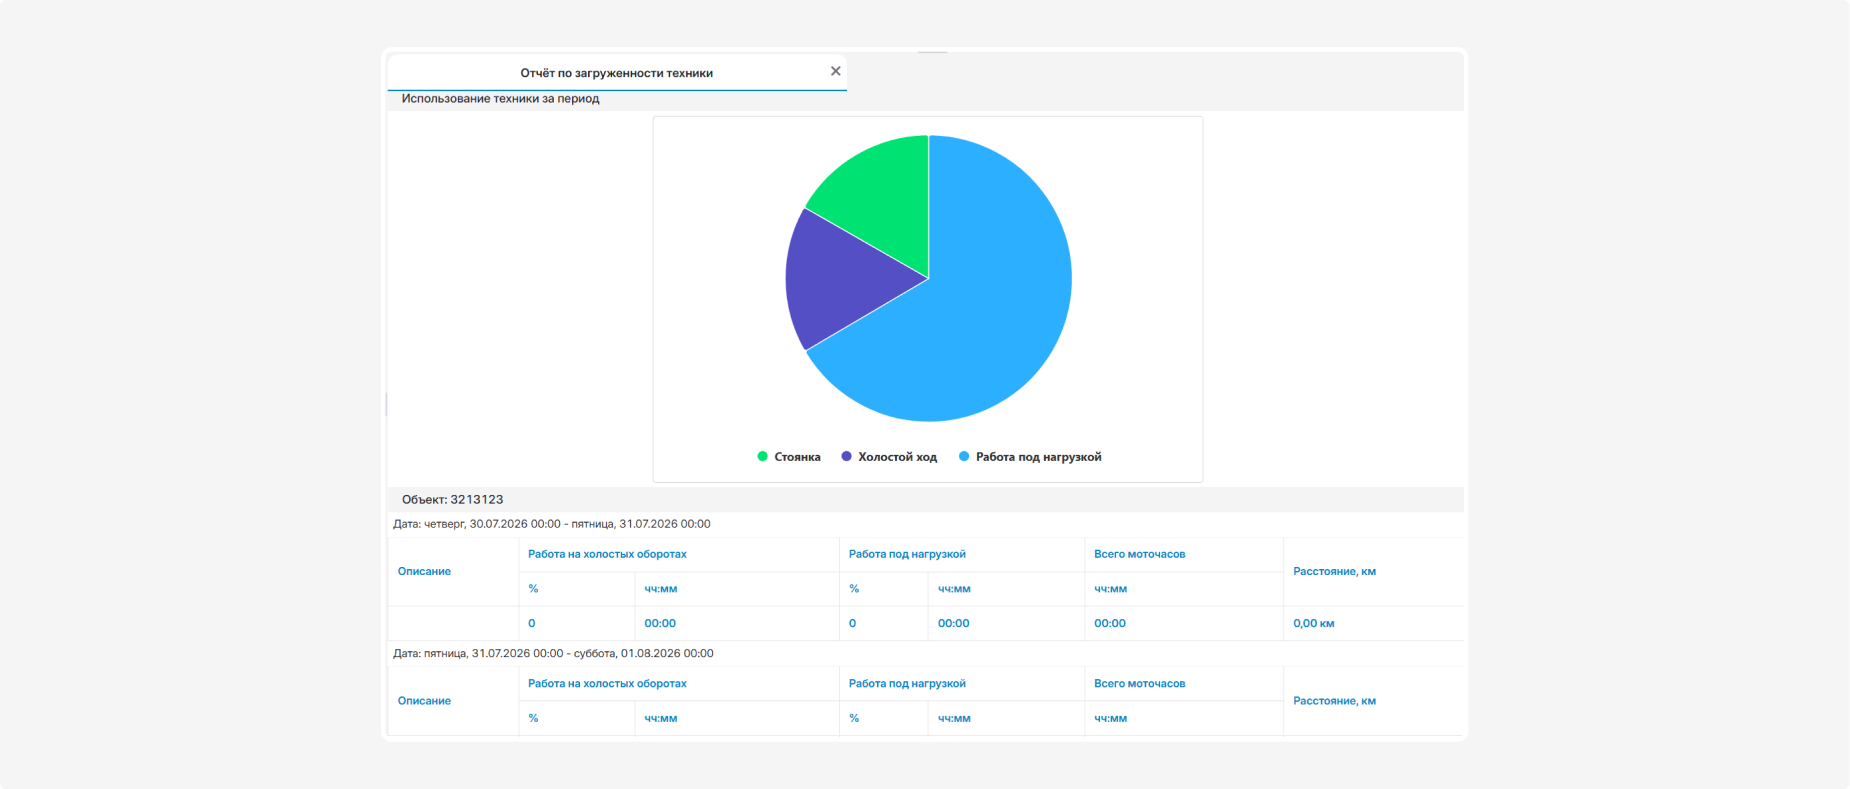
Task: Click the Объект: 3213123 row
Action: (x=926, y=499)
